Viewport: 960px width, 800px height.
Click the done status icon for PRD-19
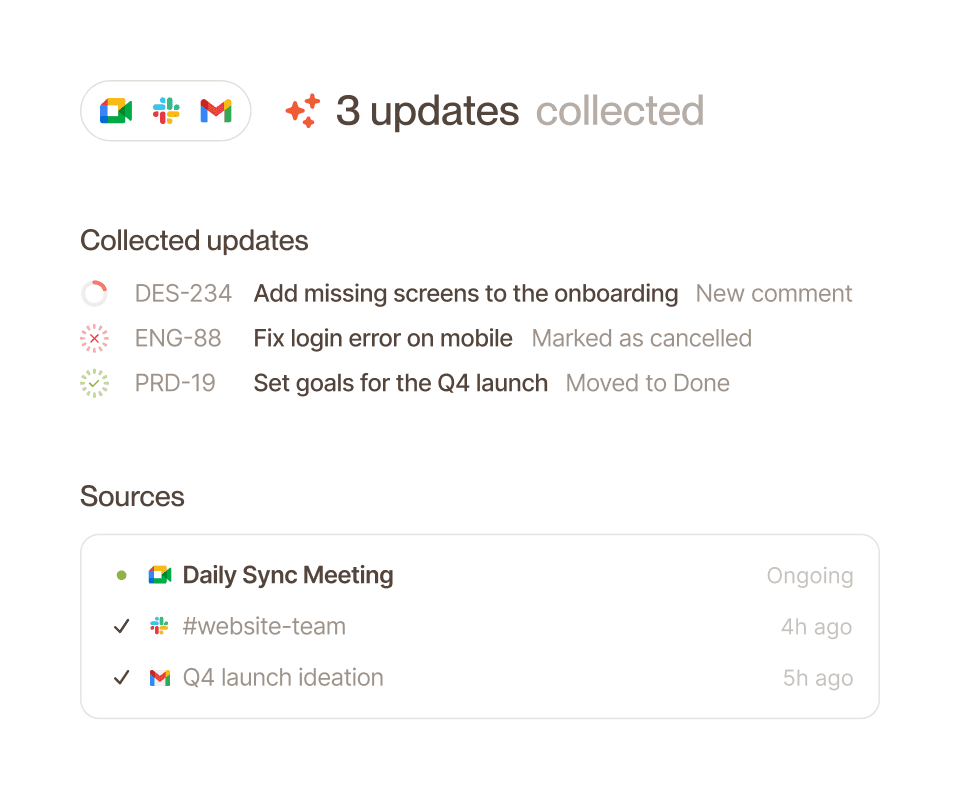(x=94, y=383)
